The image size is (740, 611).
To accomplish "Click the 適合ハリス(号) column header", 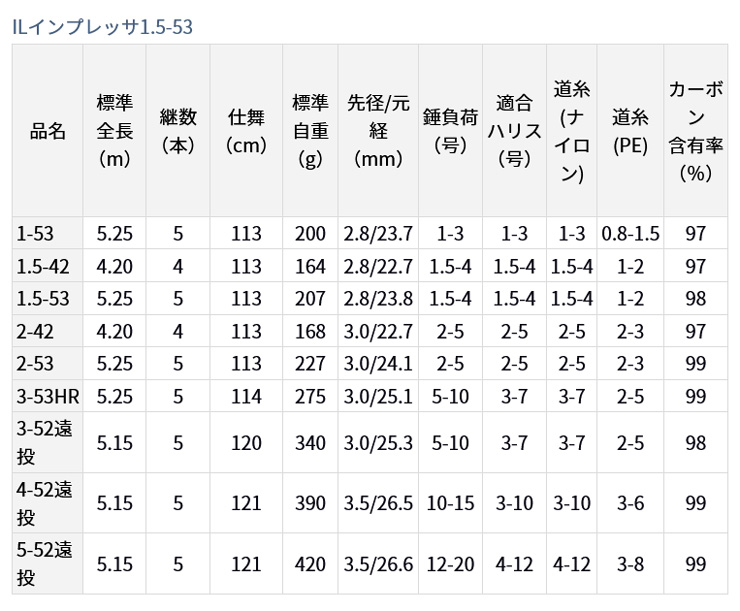I will pyautogui.click(x=514, y=131).
